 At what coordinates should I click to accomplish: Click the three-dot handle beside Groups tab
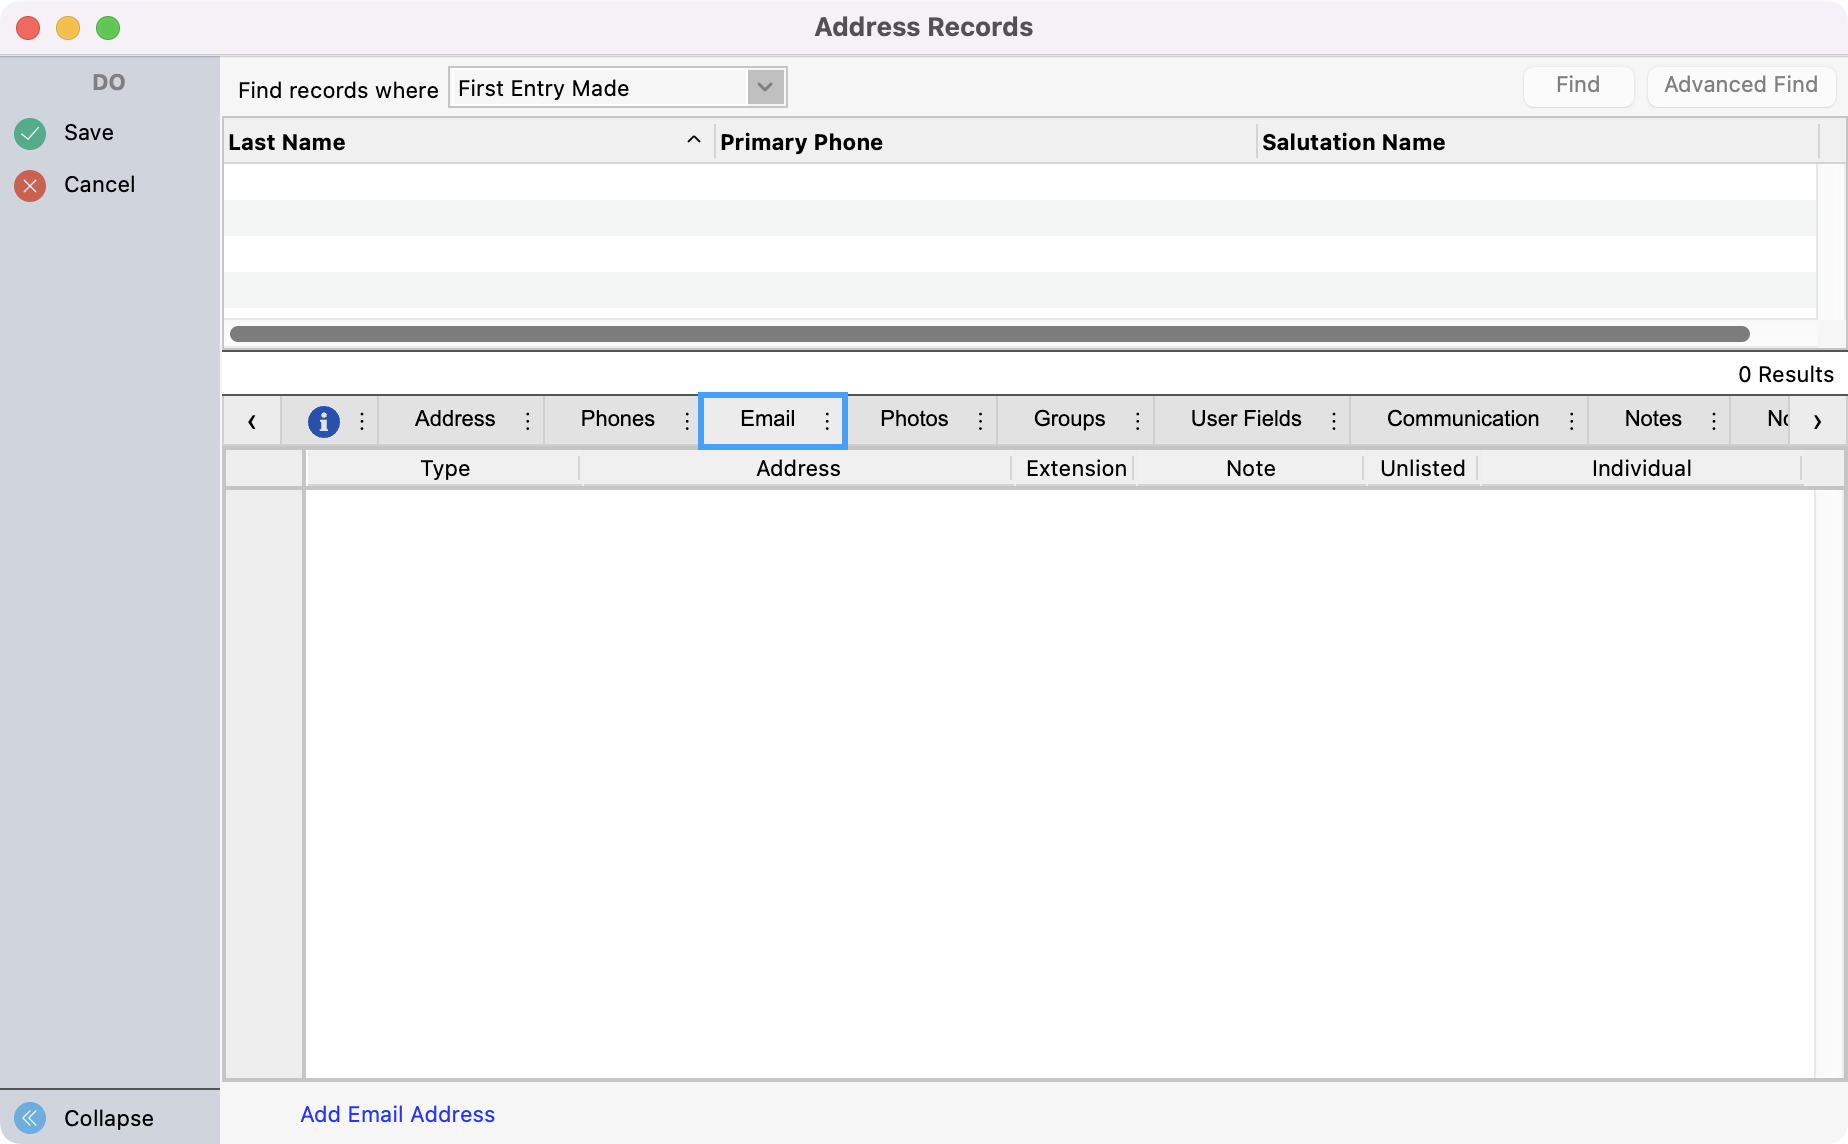coord(1137,421)
